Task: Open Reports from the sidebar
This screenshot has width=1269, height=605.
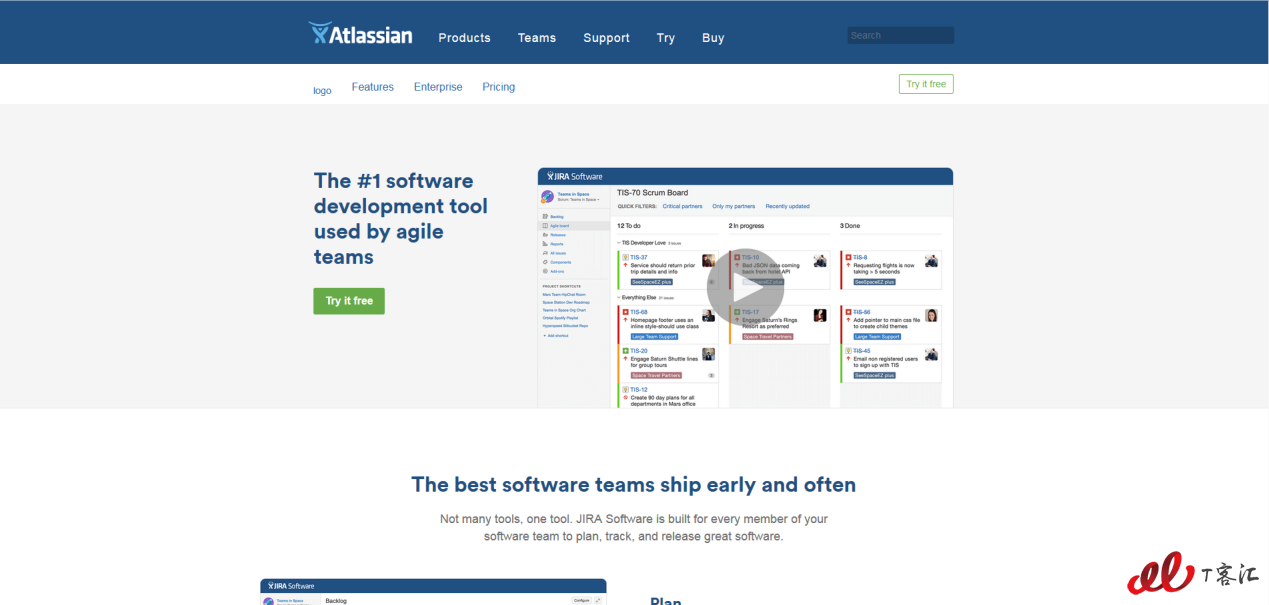Action: [556, 243]
